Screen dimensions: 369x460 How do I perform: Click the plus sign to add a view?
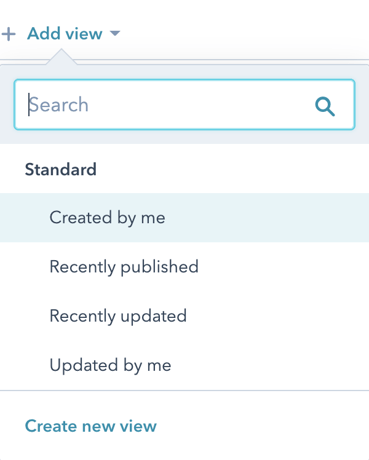pos(9,34)
